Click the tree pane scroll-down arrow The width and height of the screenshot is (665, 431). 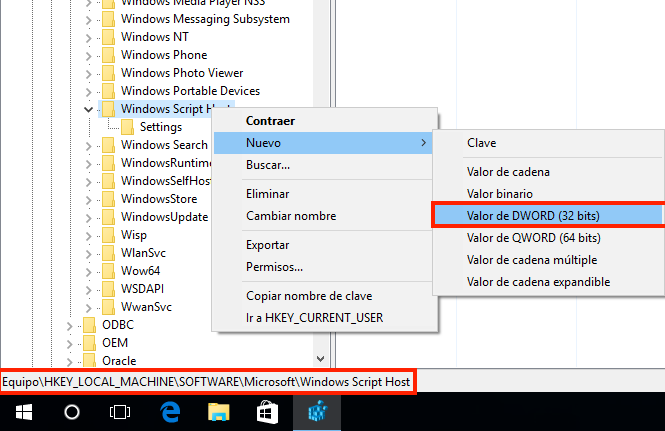[x=321, y=359]
